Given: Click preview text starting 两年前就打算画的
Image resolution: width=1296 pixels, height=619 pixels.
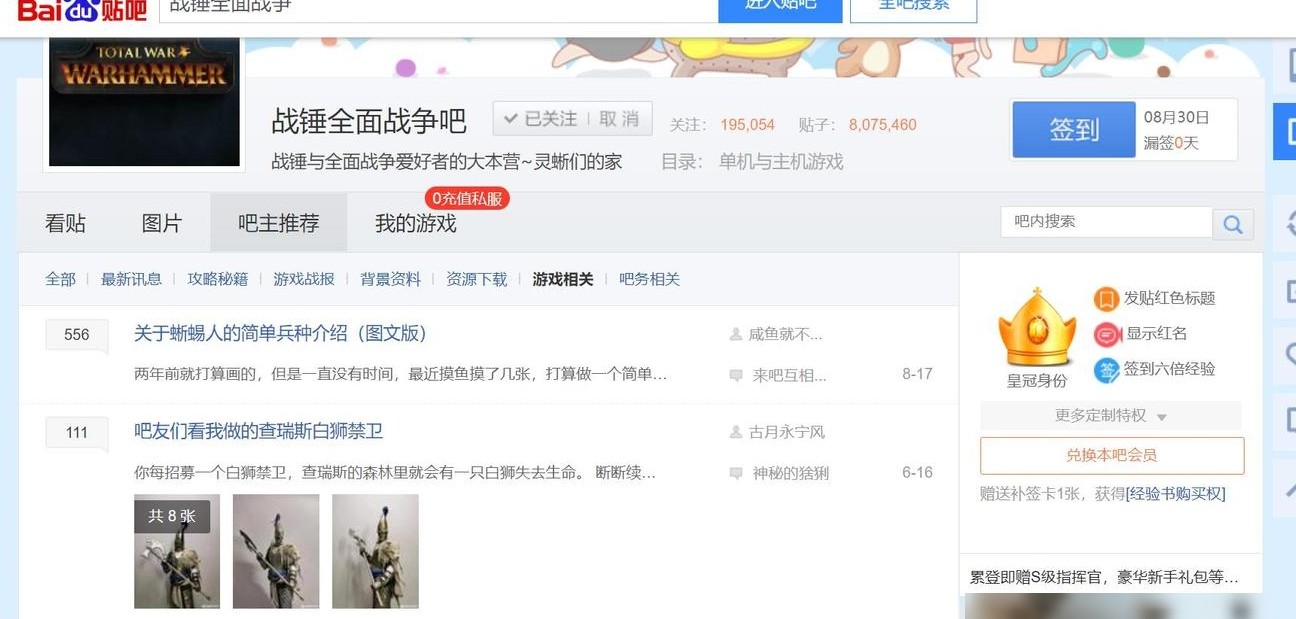Looking at the screenshot, I should [x=400, y=375].
